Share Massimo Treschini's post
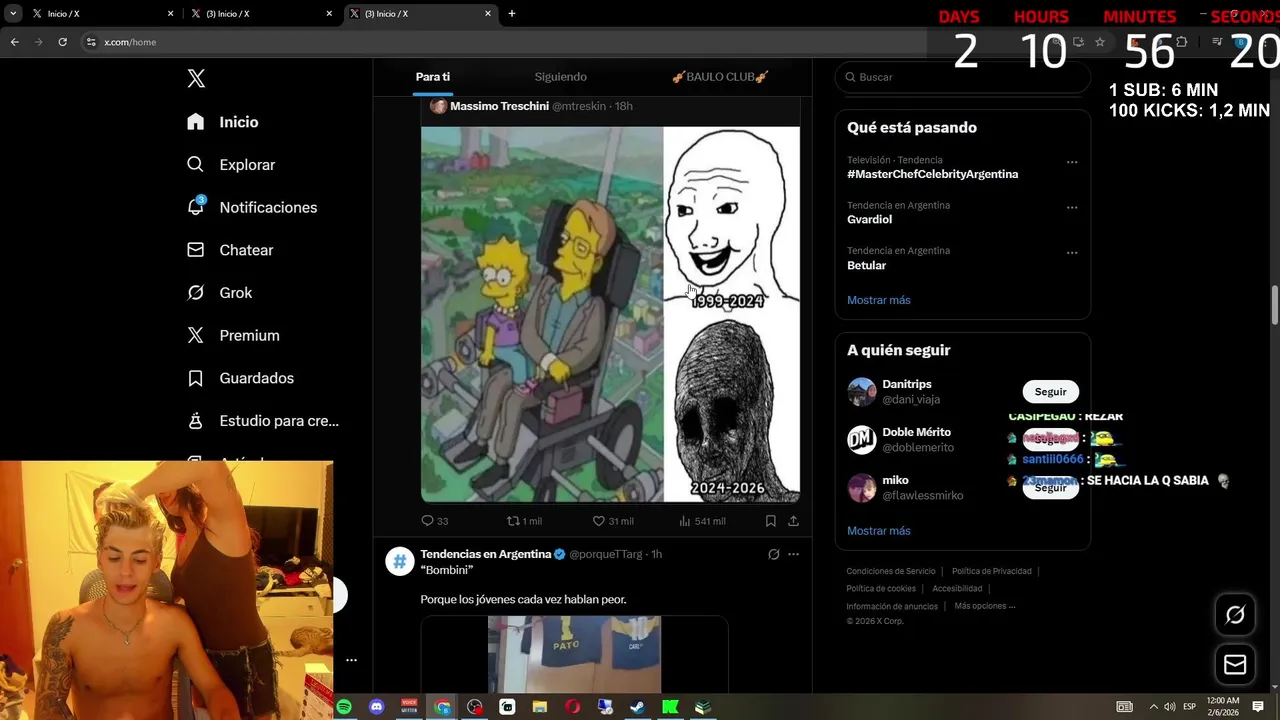The image size is (1280, 720). [x=793, y=521]
